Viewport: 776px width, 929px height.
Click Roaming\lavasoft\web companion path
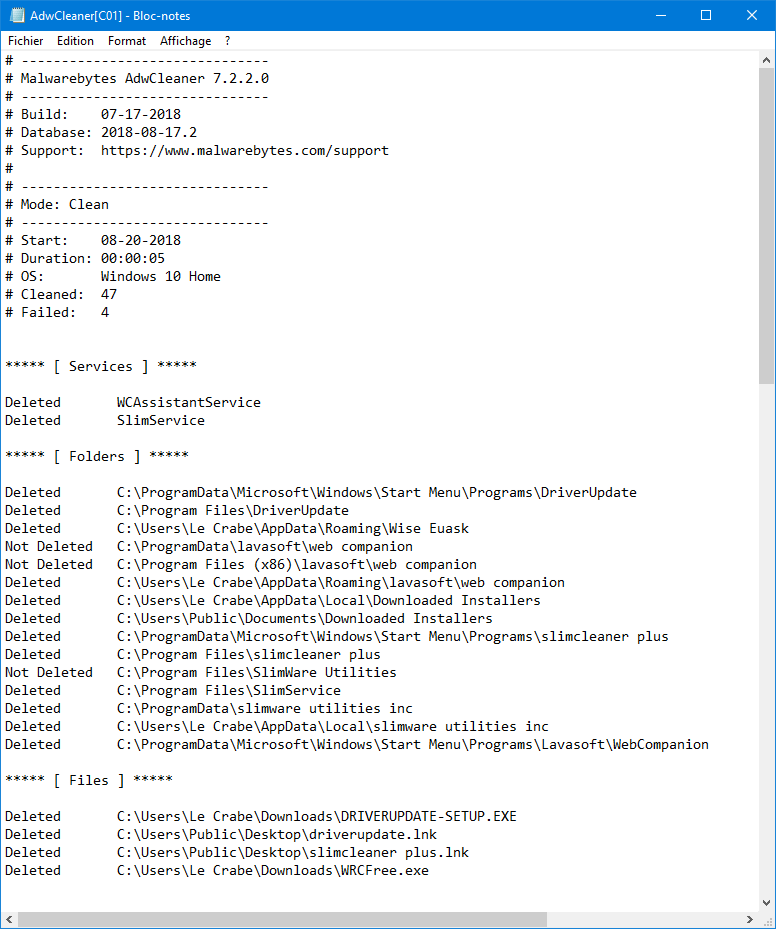341,582
